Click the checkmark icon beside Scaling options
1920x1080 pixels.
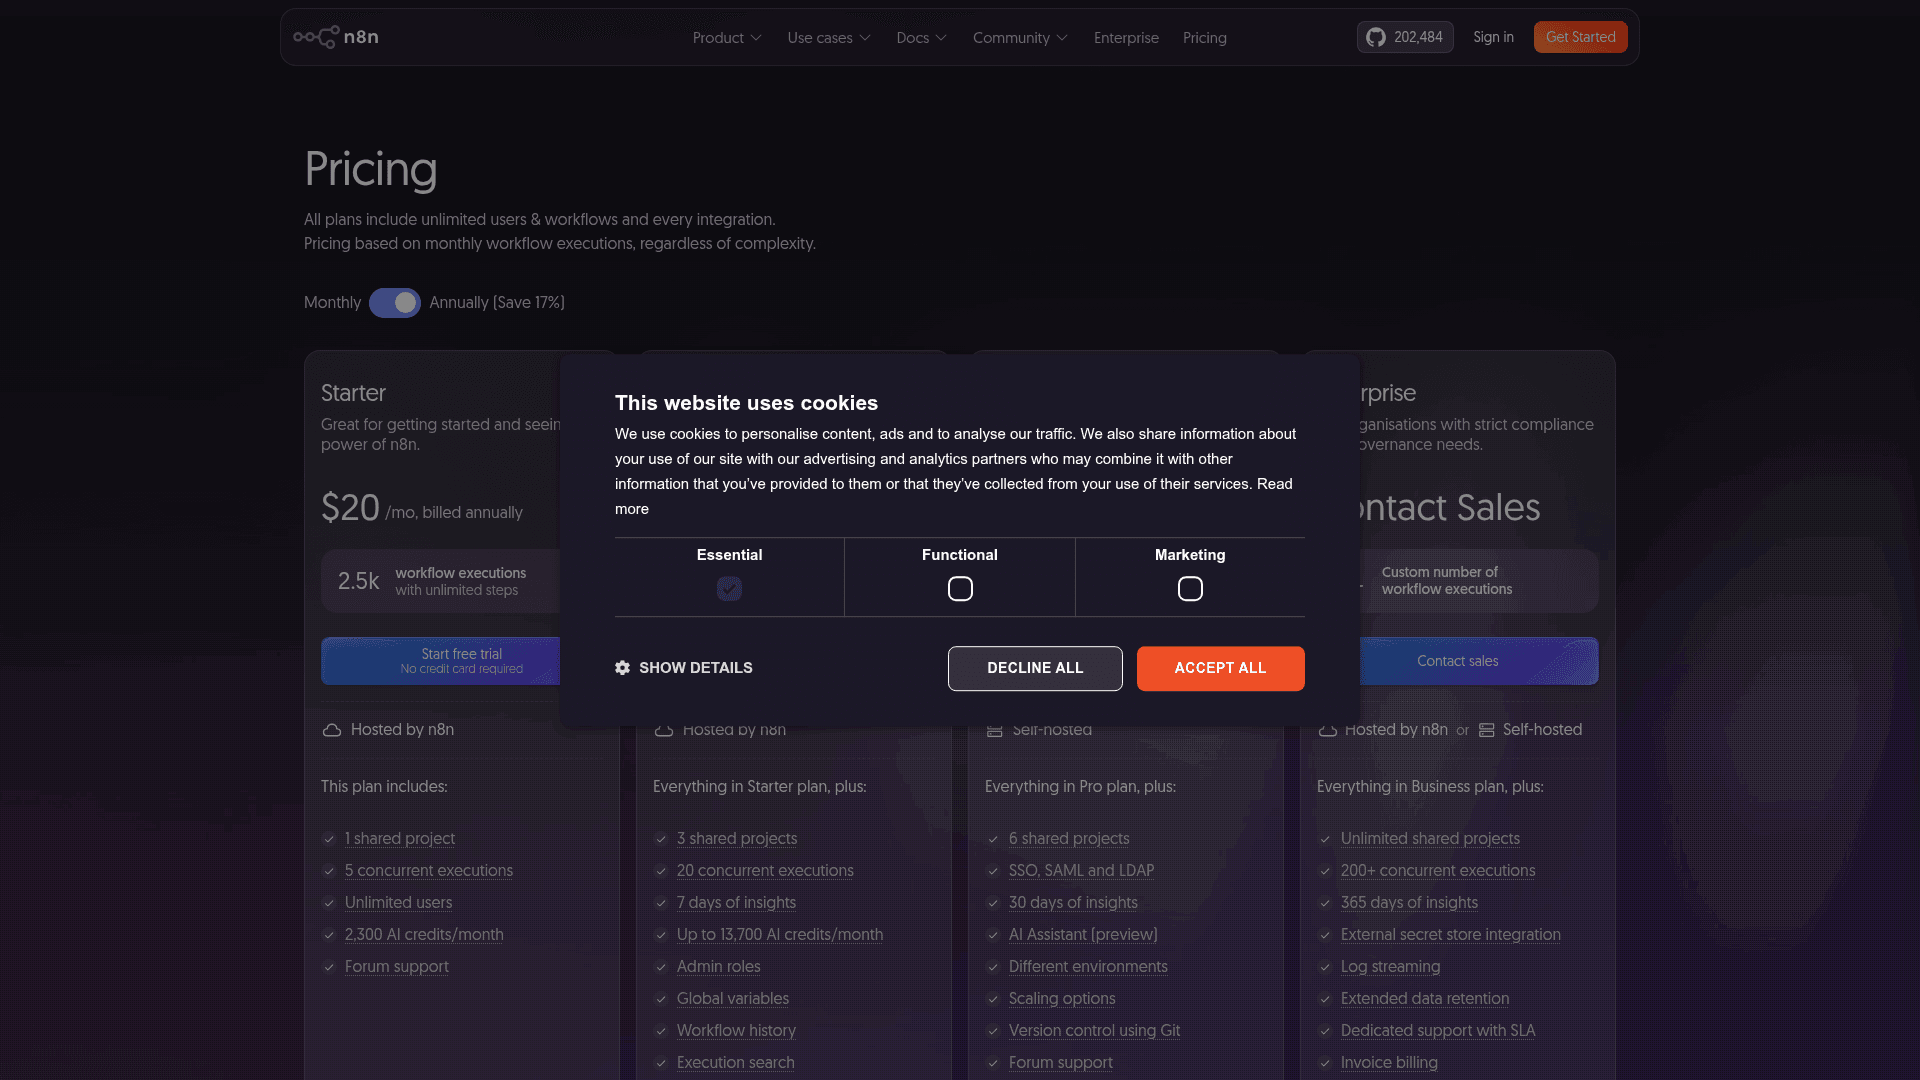(993, 999)
